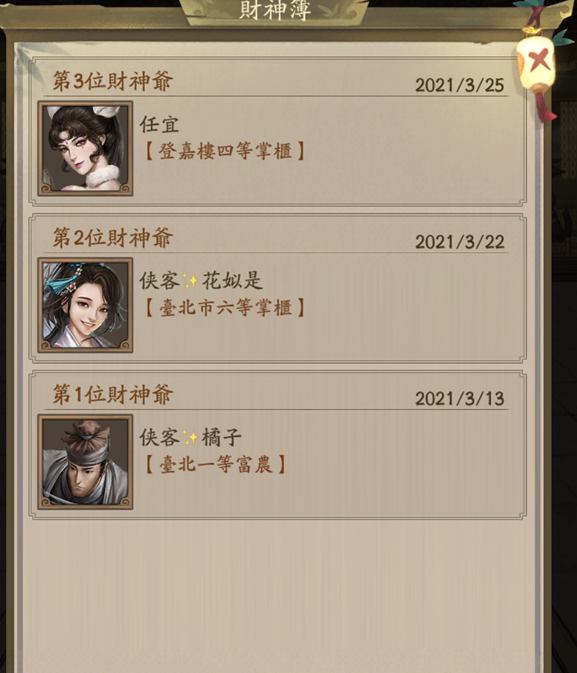The image size is (577, 673).
Task: Click the 第3位財神爺 heading
Action: pos(113,81)
